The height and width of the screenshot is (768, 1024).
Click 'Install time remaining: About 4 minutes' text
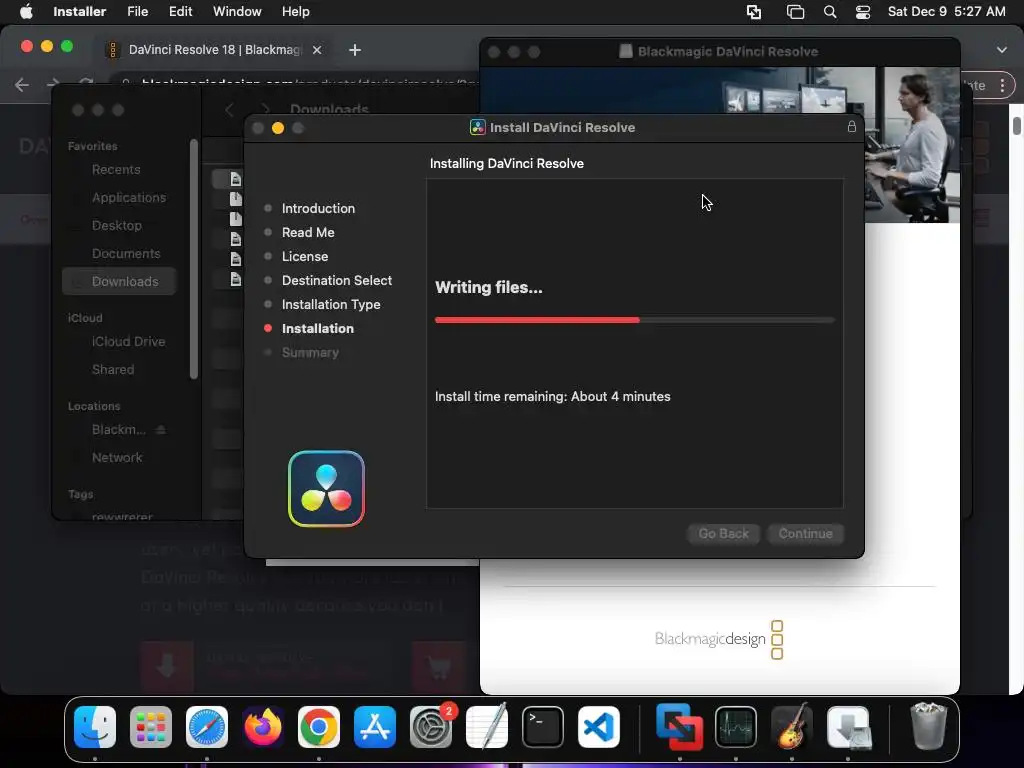[x=552, y=396]
